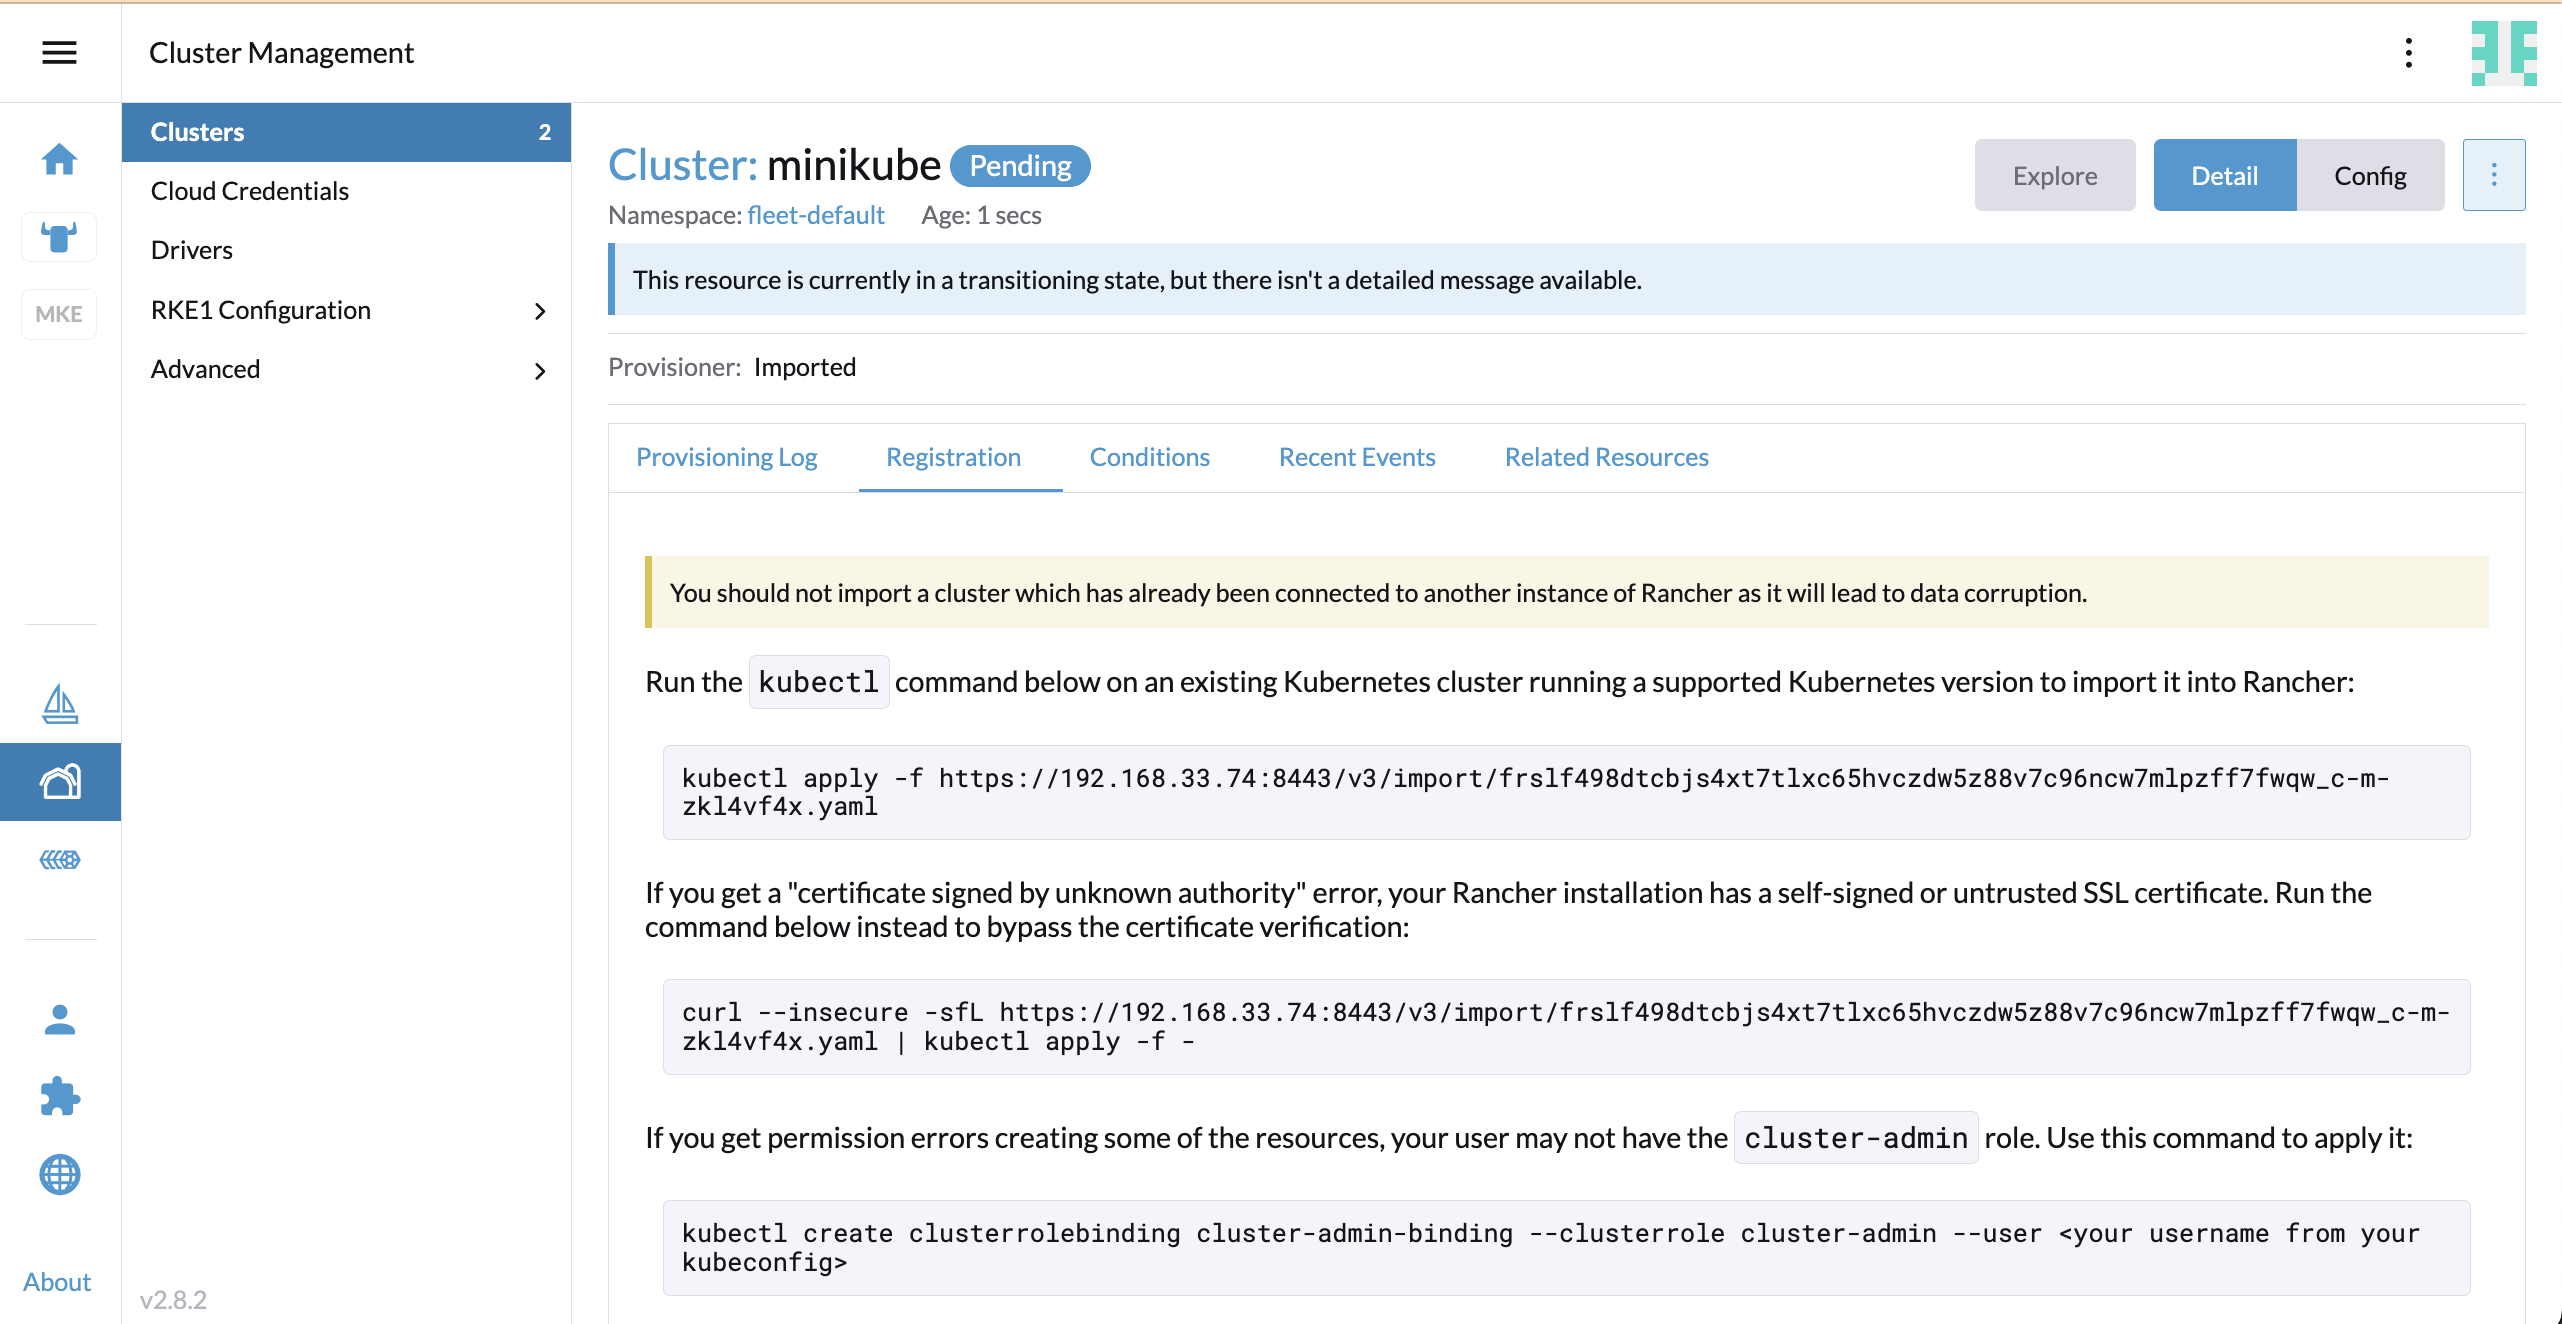
Task: Select the Config view button
Action: (x=2370, y=175)
